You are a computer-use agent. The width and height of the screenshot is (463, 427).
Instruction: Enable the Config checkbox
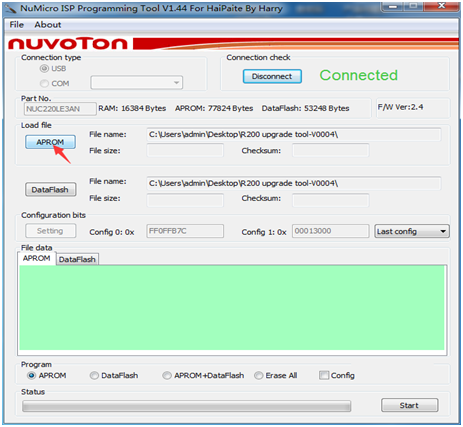pos(324,375)
